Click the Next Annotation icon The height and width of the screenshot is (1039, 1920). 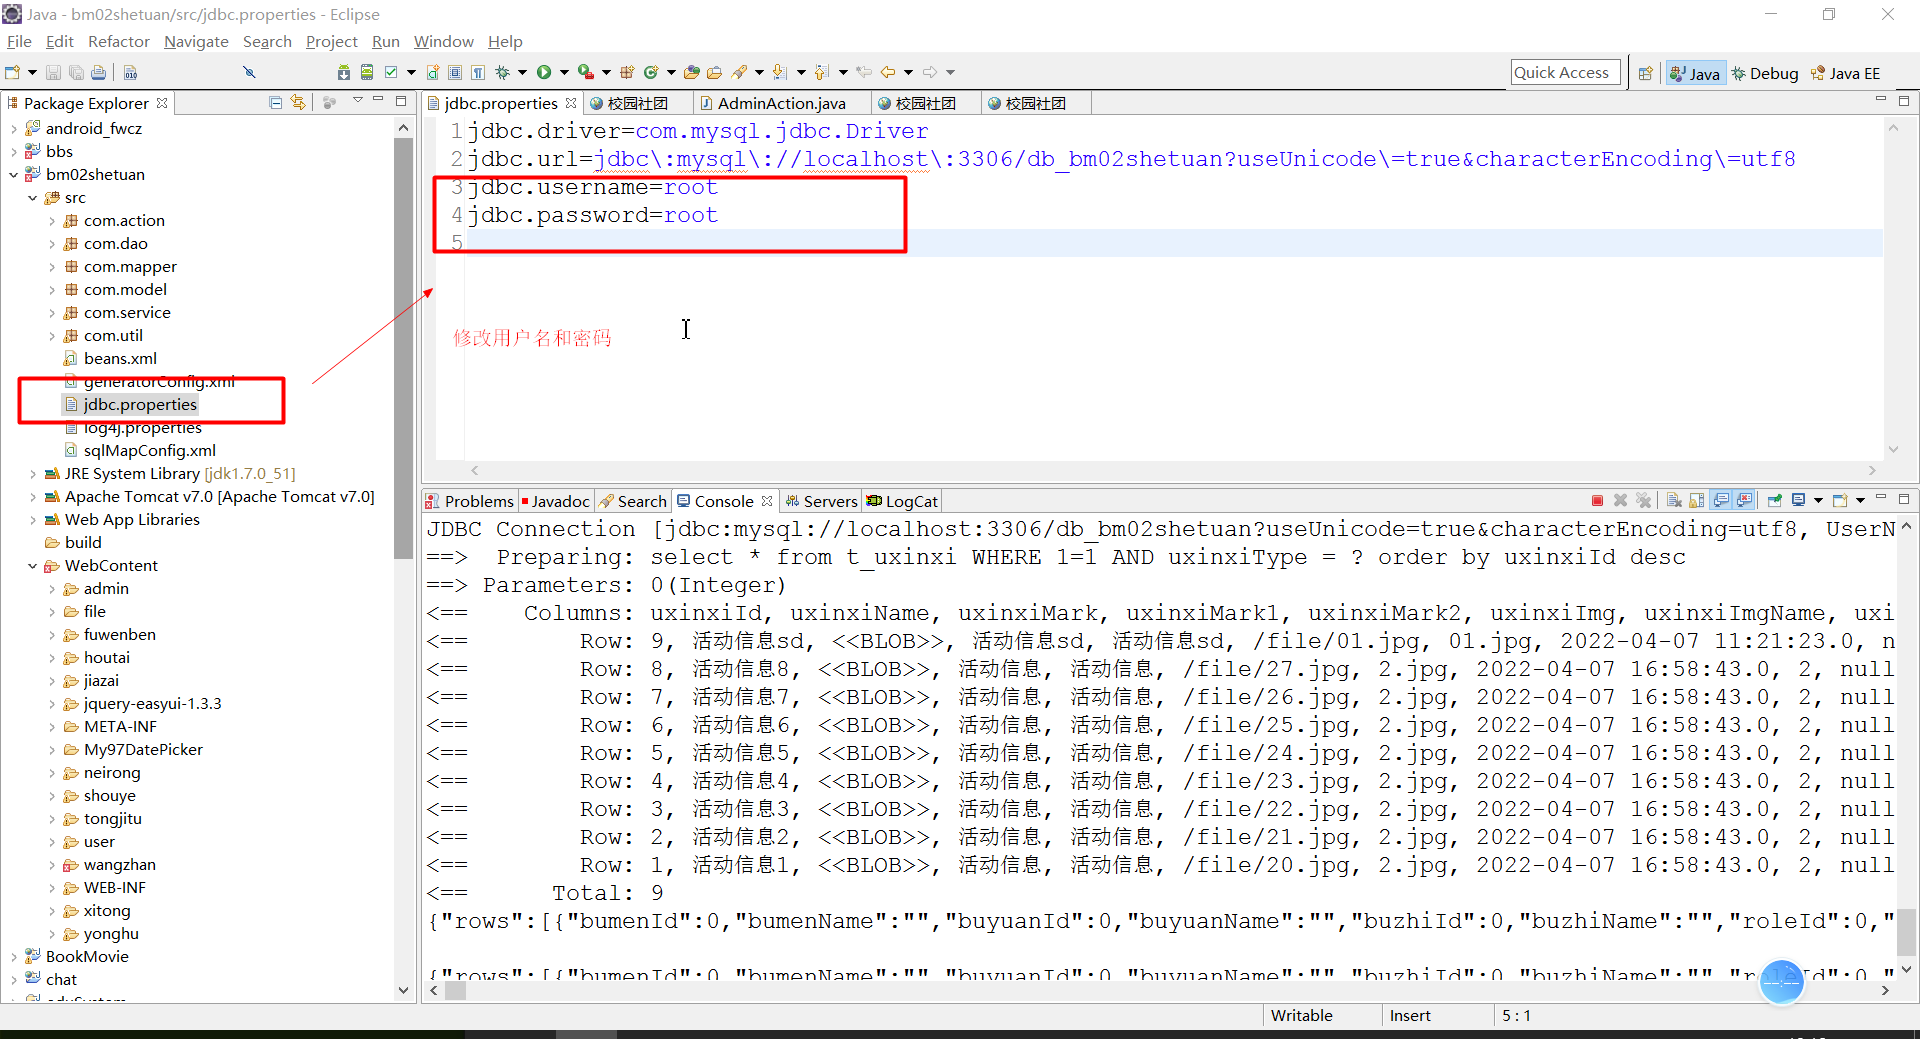click(780, 72)
